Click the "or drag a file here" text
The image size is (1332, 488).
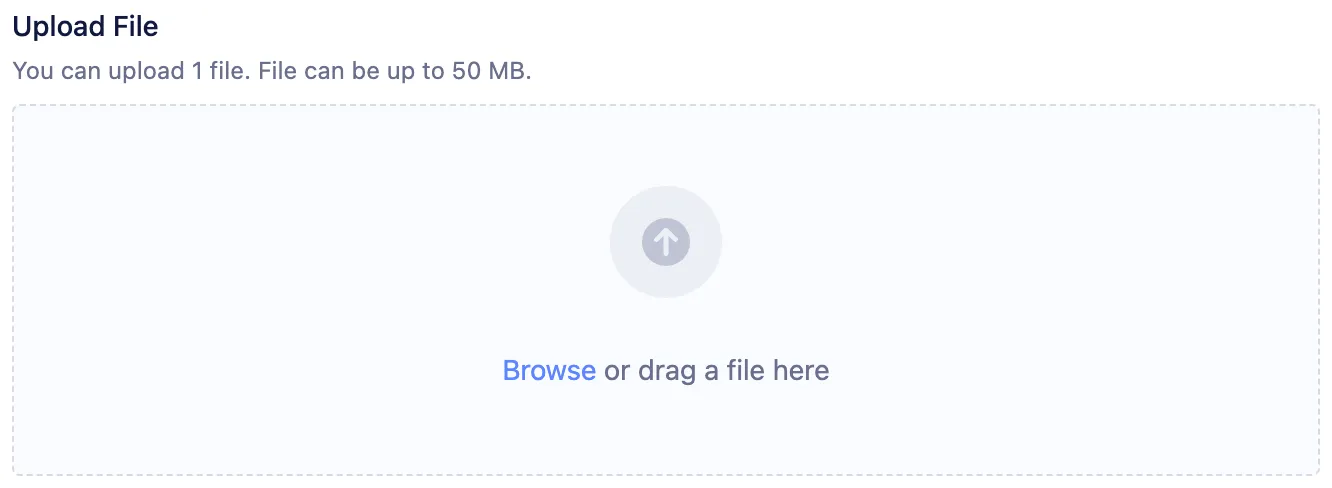(716, 371)
